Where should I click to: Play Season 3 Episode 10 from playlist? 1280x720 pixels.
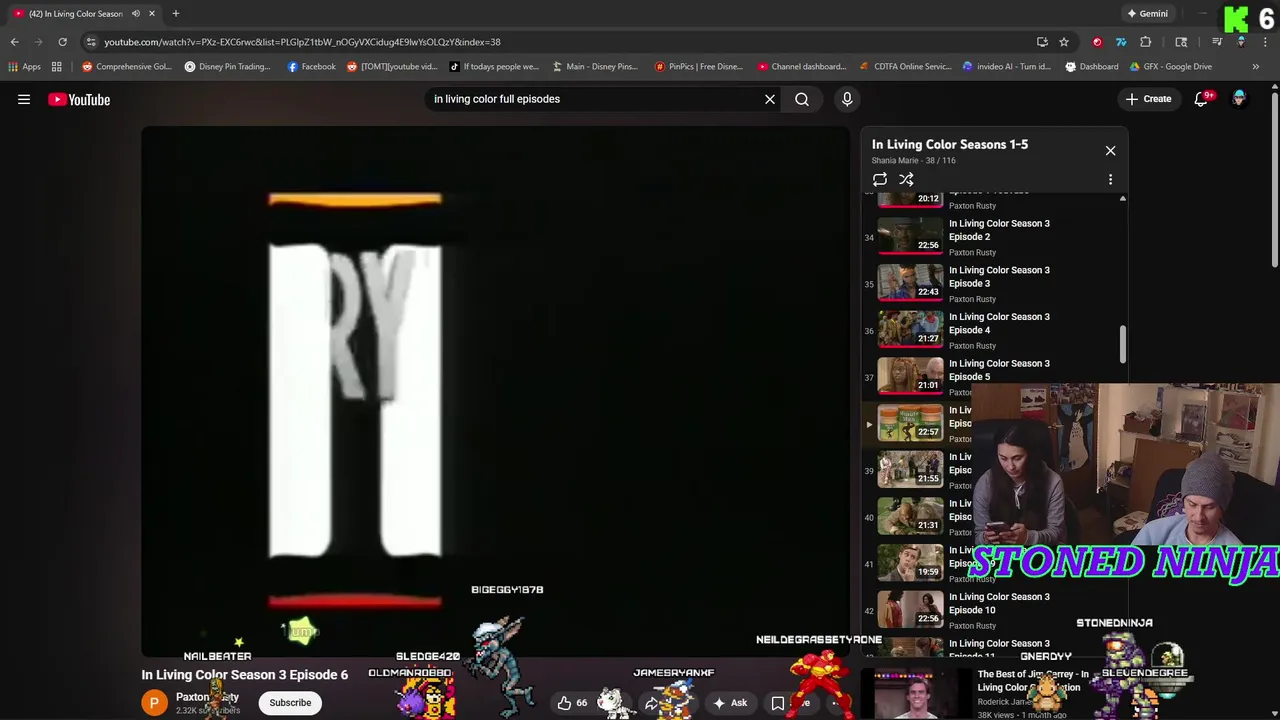(x=993, y=610)
